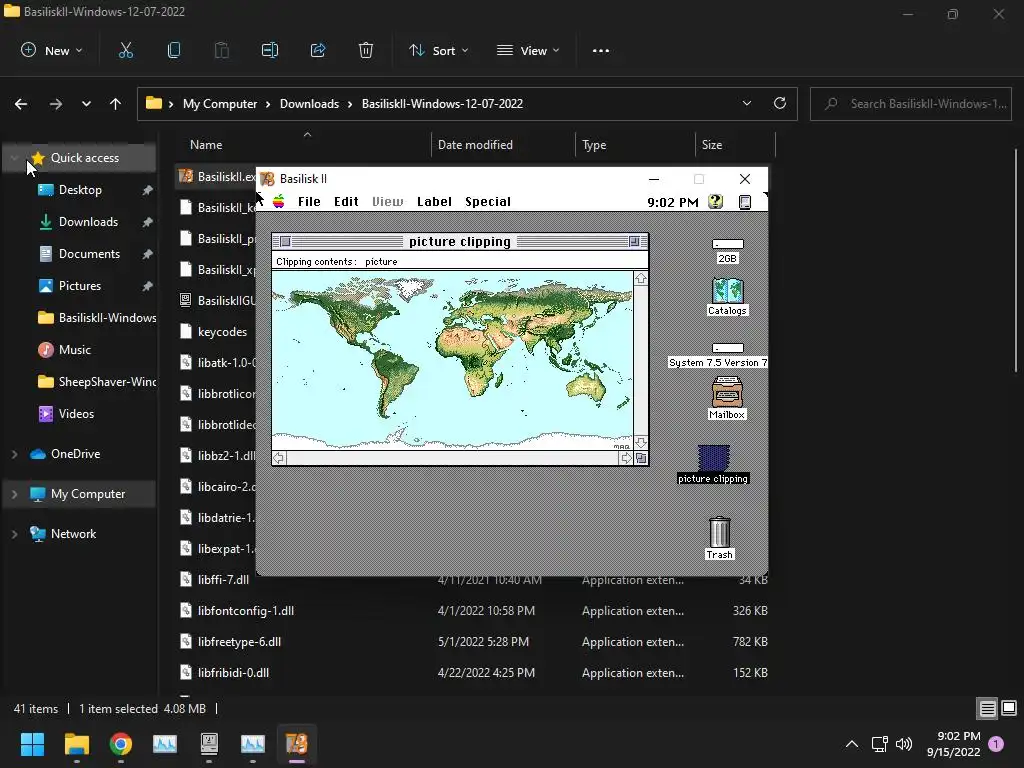This screenshot has height=768, width=1024.
Task: Click the Delete trash icon in Explorer toolbar
Action: point(366,50)
